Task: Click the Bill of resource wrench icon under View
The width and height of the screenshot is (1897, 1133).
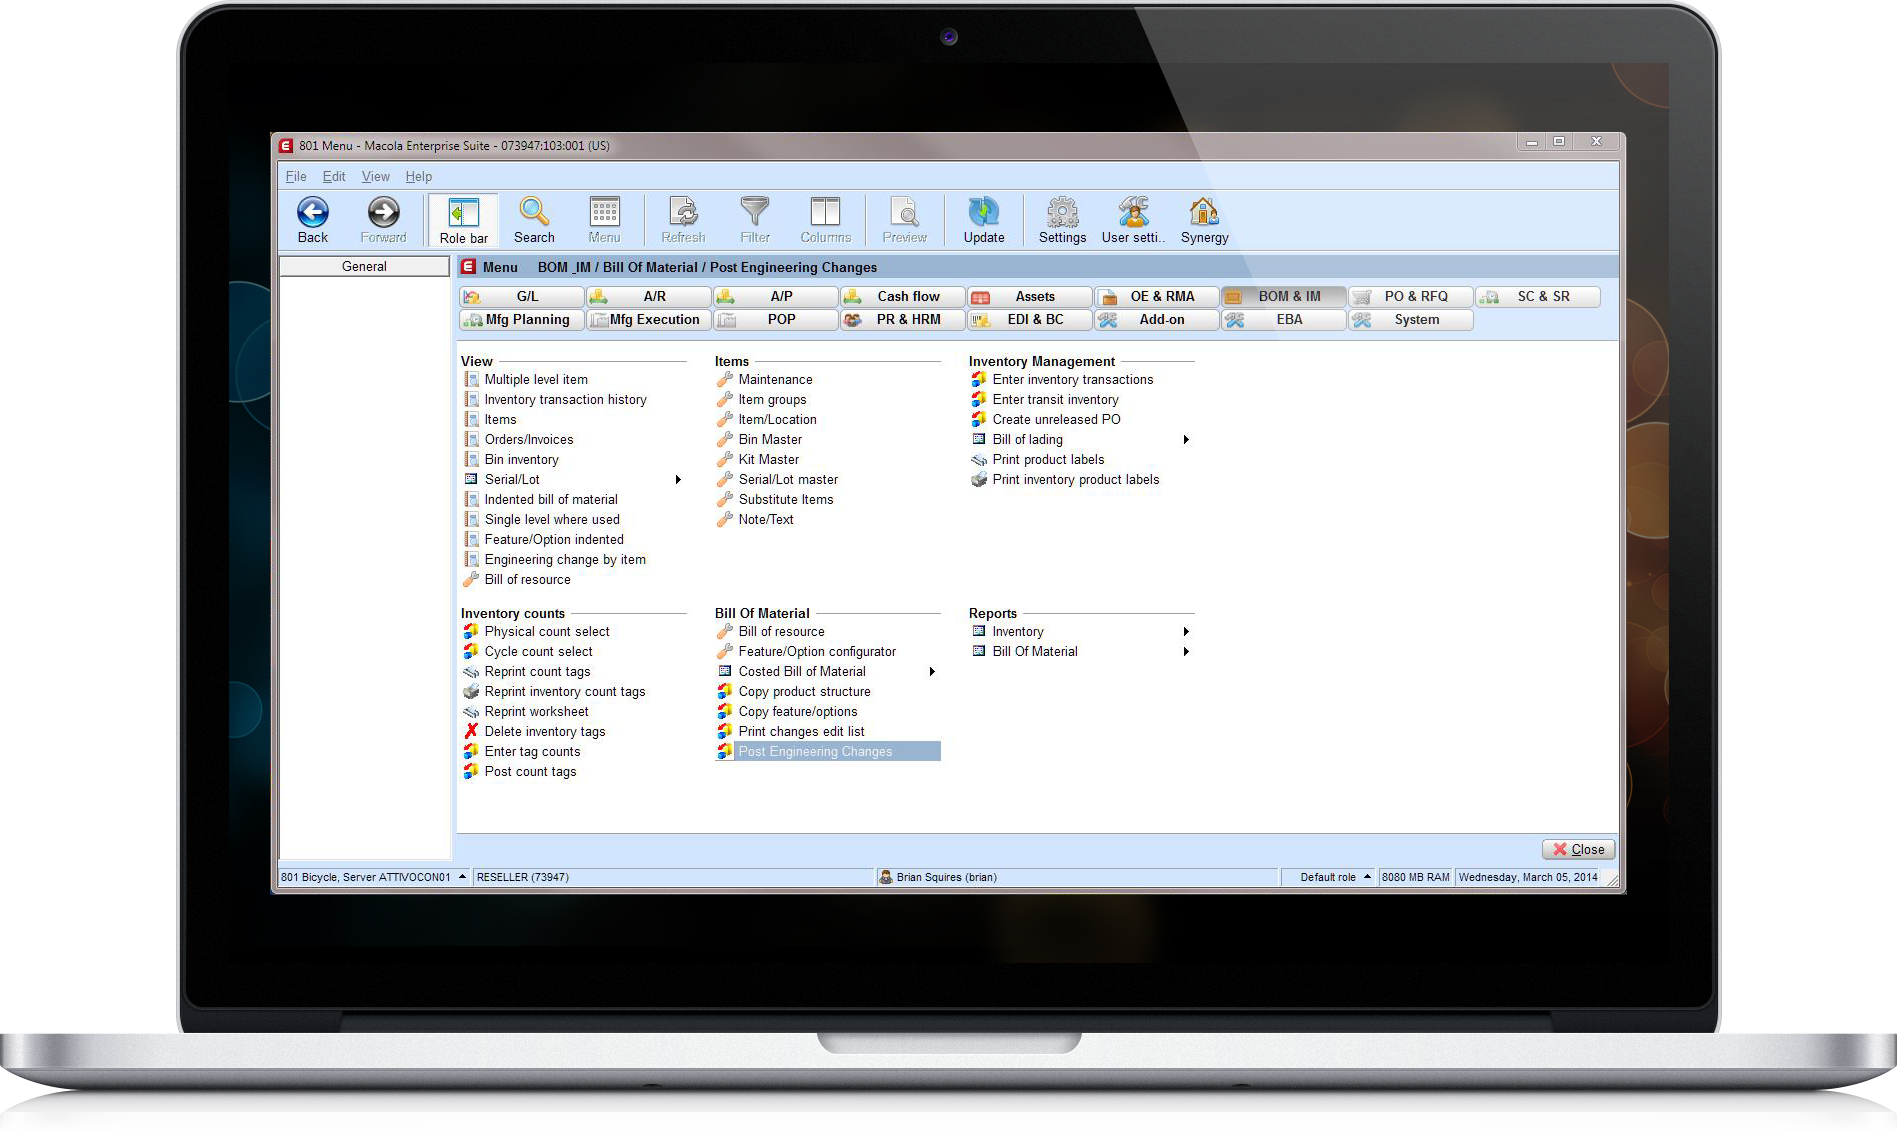Action: (x=471, y=579)
